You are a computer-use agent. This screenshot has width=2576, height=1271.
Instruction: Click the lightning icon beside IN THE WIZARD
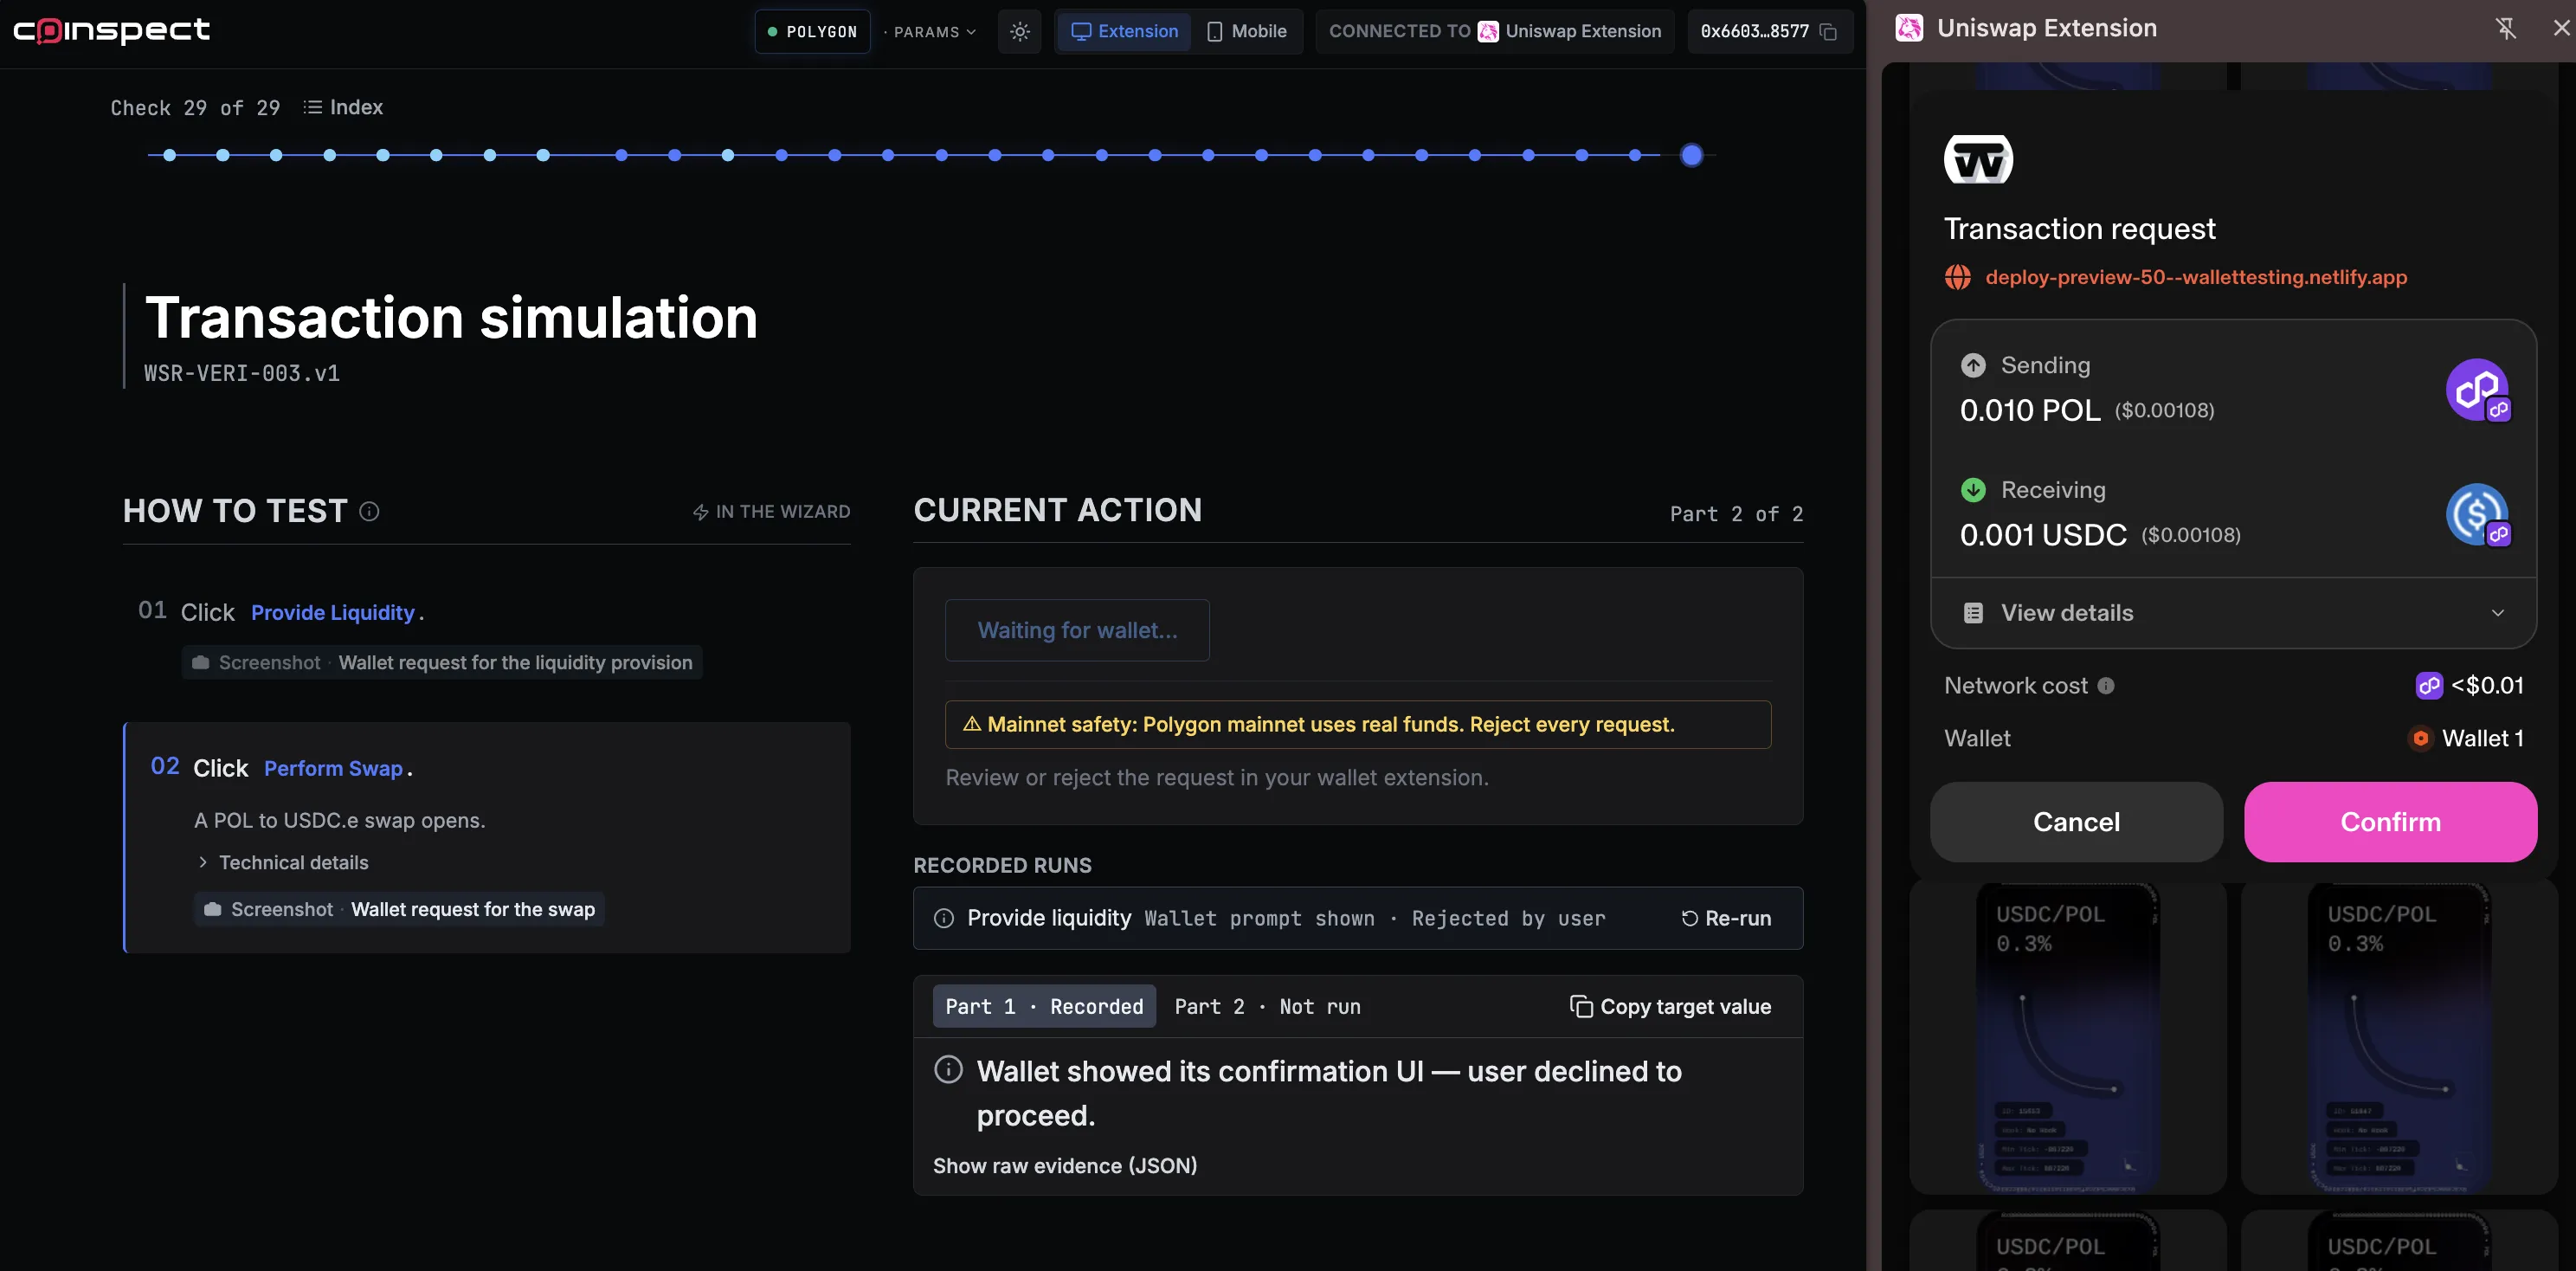(x=700, y=512)
